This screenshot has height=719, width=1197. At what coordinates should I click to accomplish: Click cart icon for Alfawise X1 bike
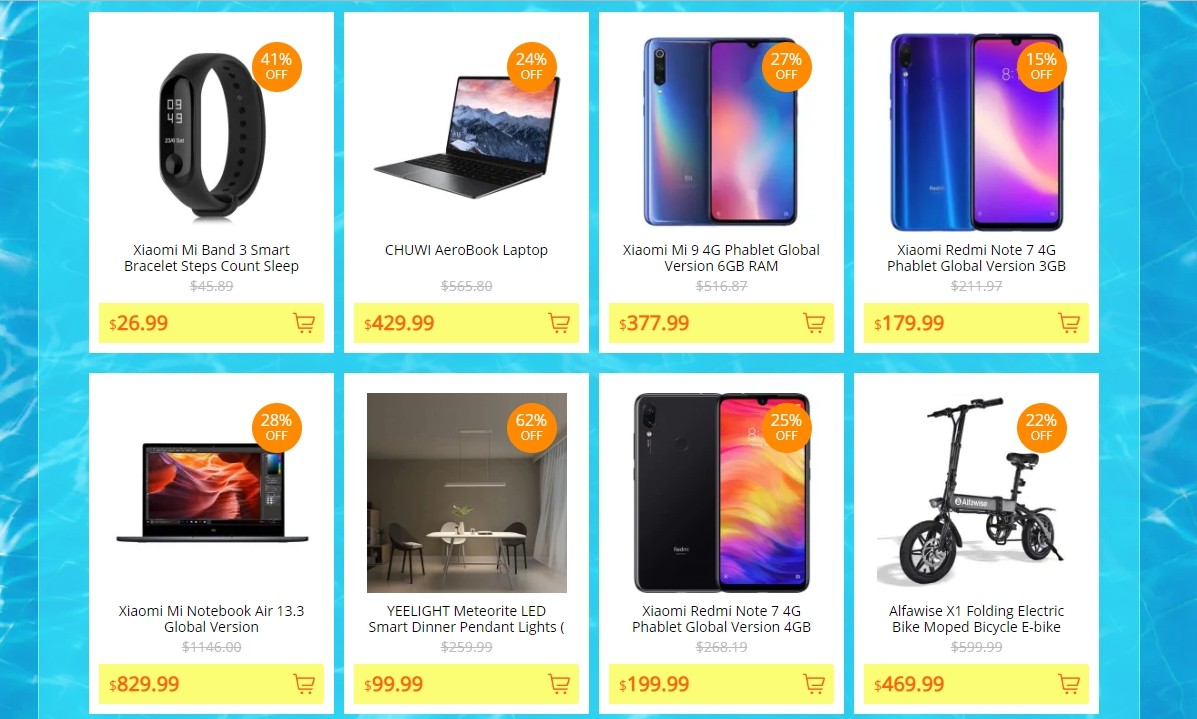[1070, 684]
